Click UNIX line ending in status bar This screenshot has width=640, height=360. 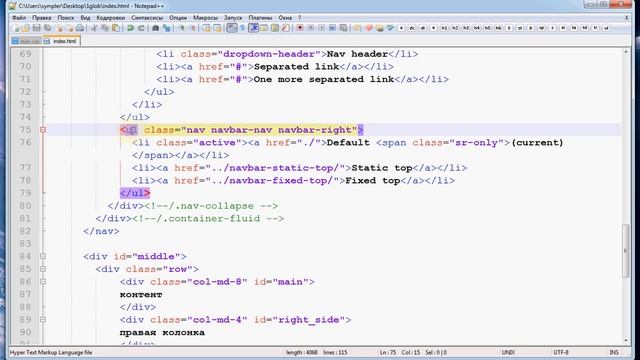click(x=508, y=352)
